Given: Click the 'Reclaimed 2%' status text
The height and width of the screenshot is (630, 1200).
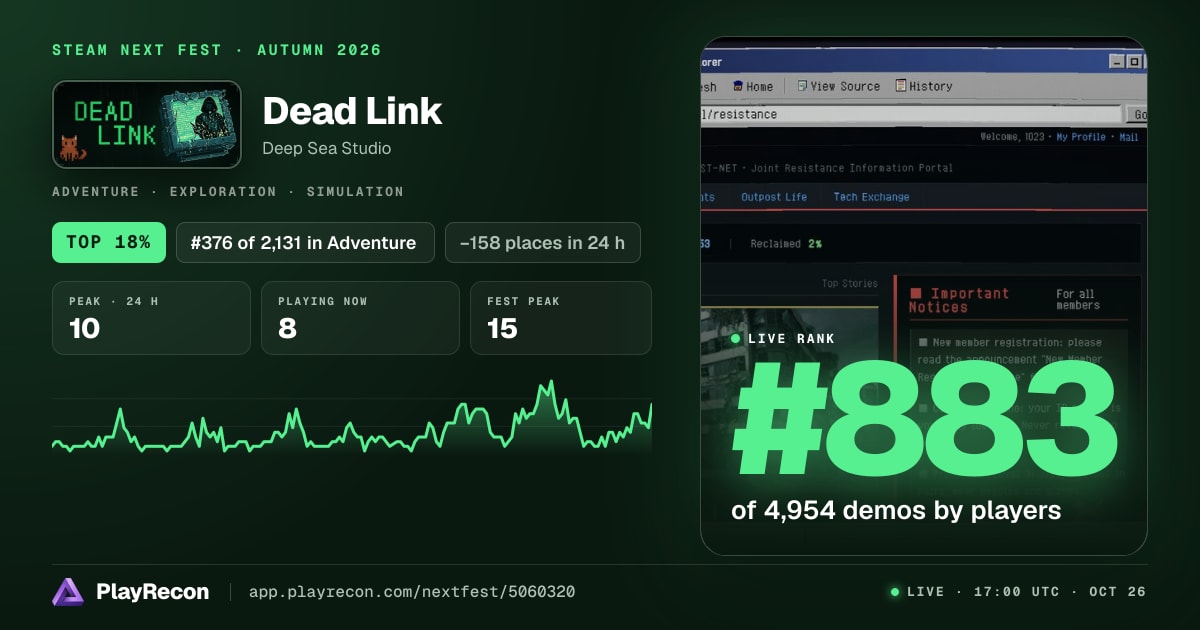Looking at the screenshot, I should [787, 244].
